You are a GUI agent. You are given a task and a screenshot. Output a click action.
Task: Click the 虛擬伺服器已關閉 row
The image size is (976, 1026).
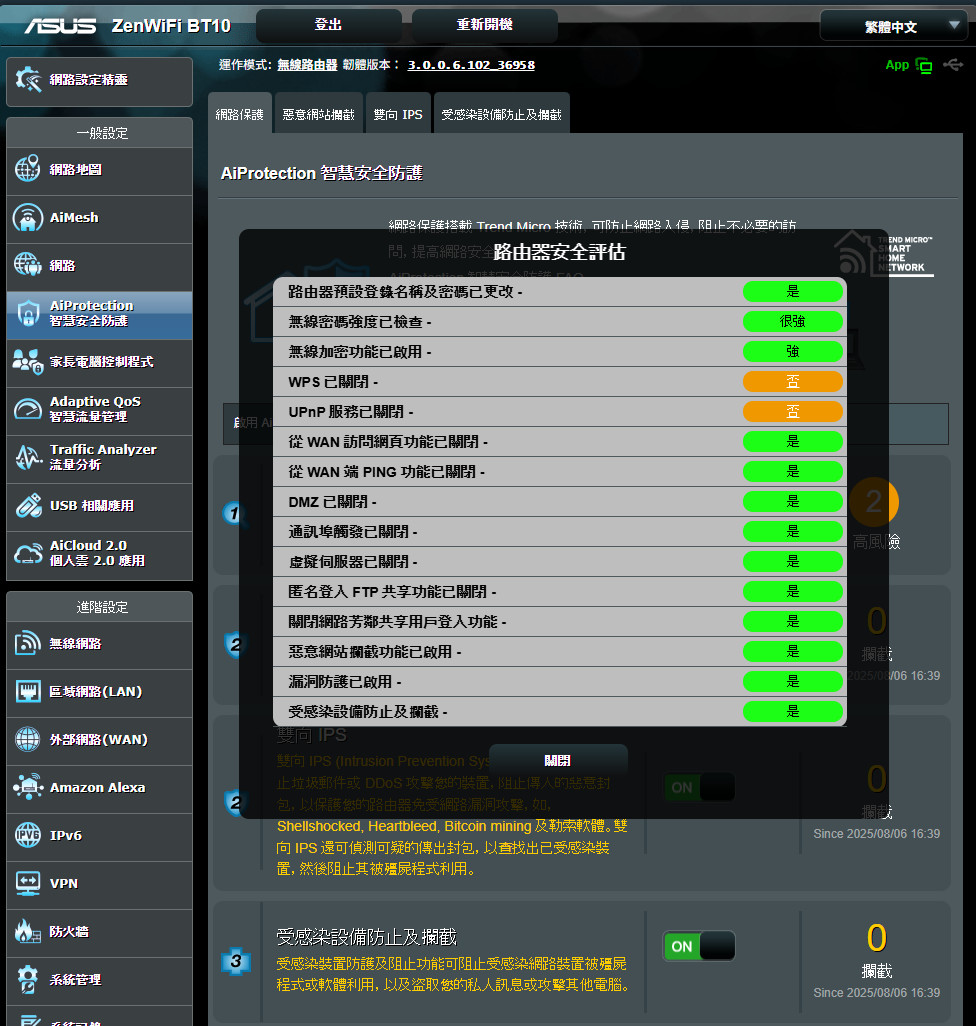tap(560, 561)
